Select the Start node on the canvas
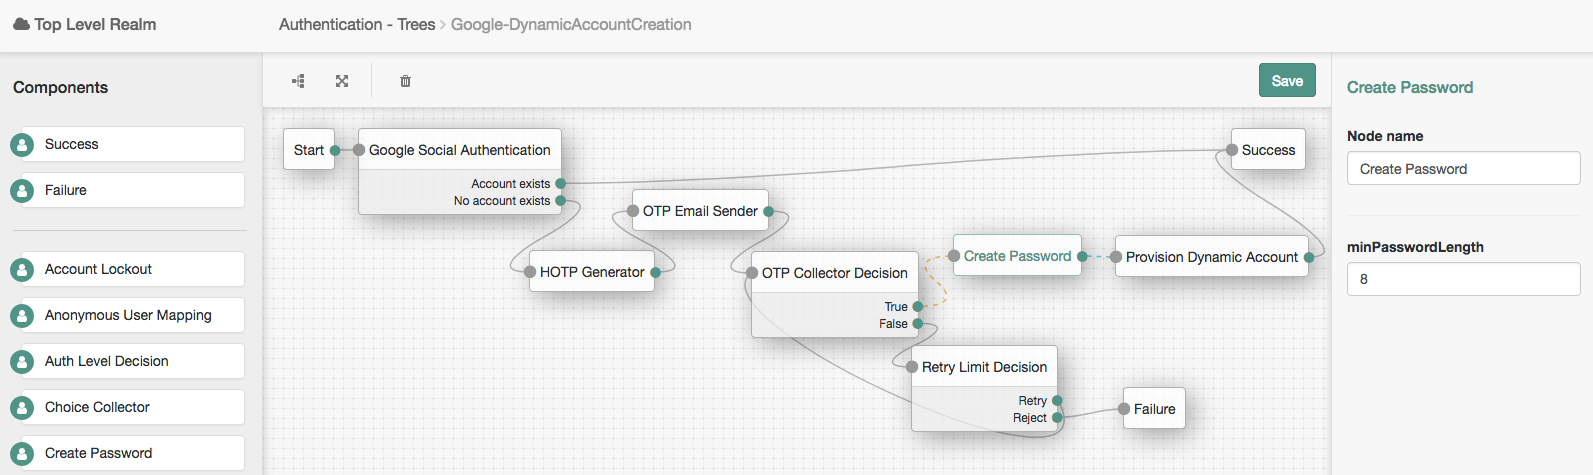 click(309, 150)
